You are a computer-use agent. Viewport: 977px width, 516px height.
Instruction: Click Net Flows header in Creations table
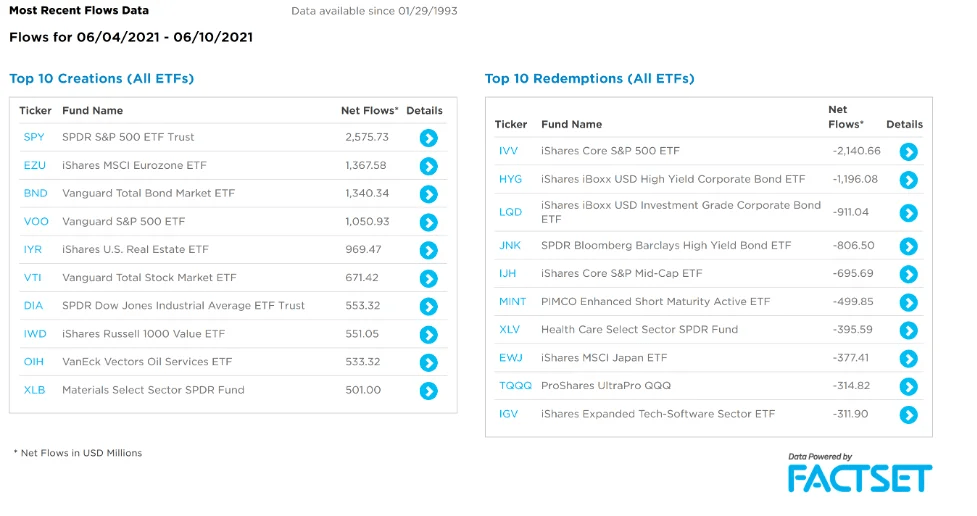[369, 110]
